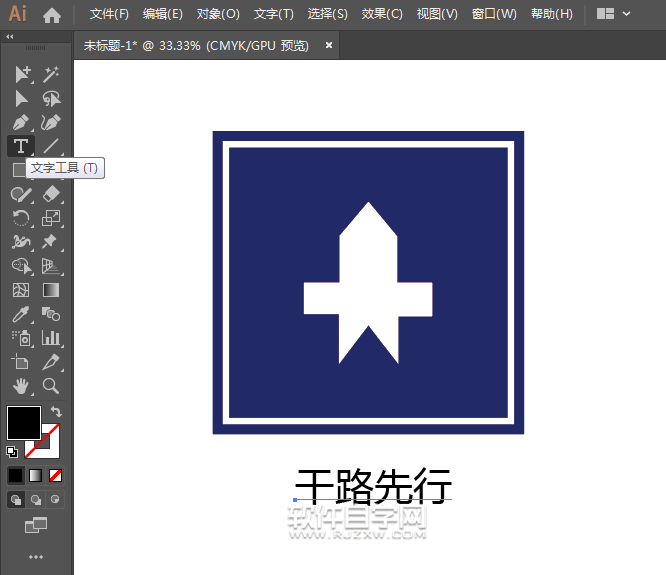Select the Magic Wand tool

click(51, 74)
